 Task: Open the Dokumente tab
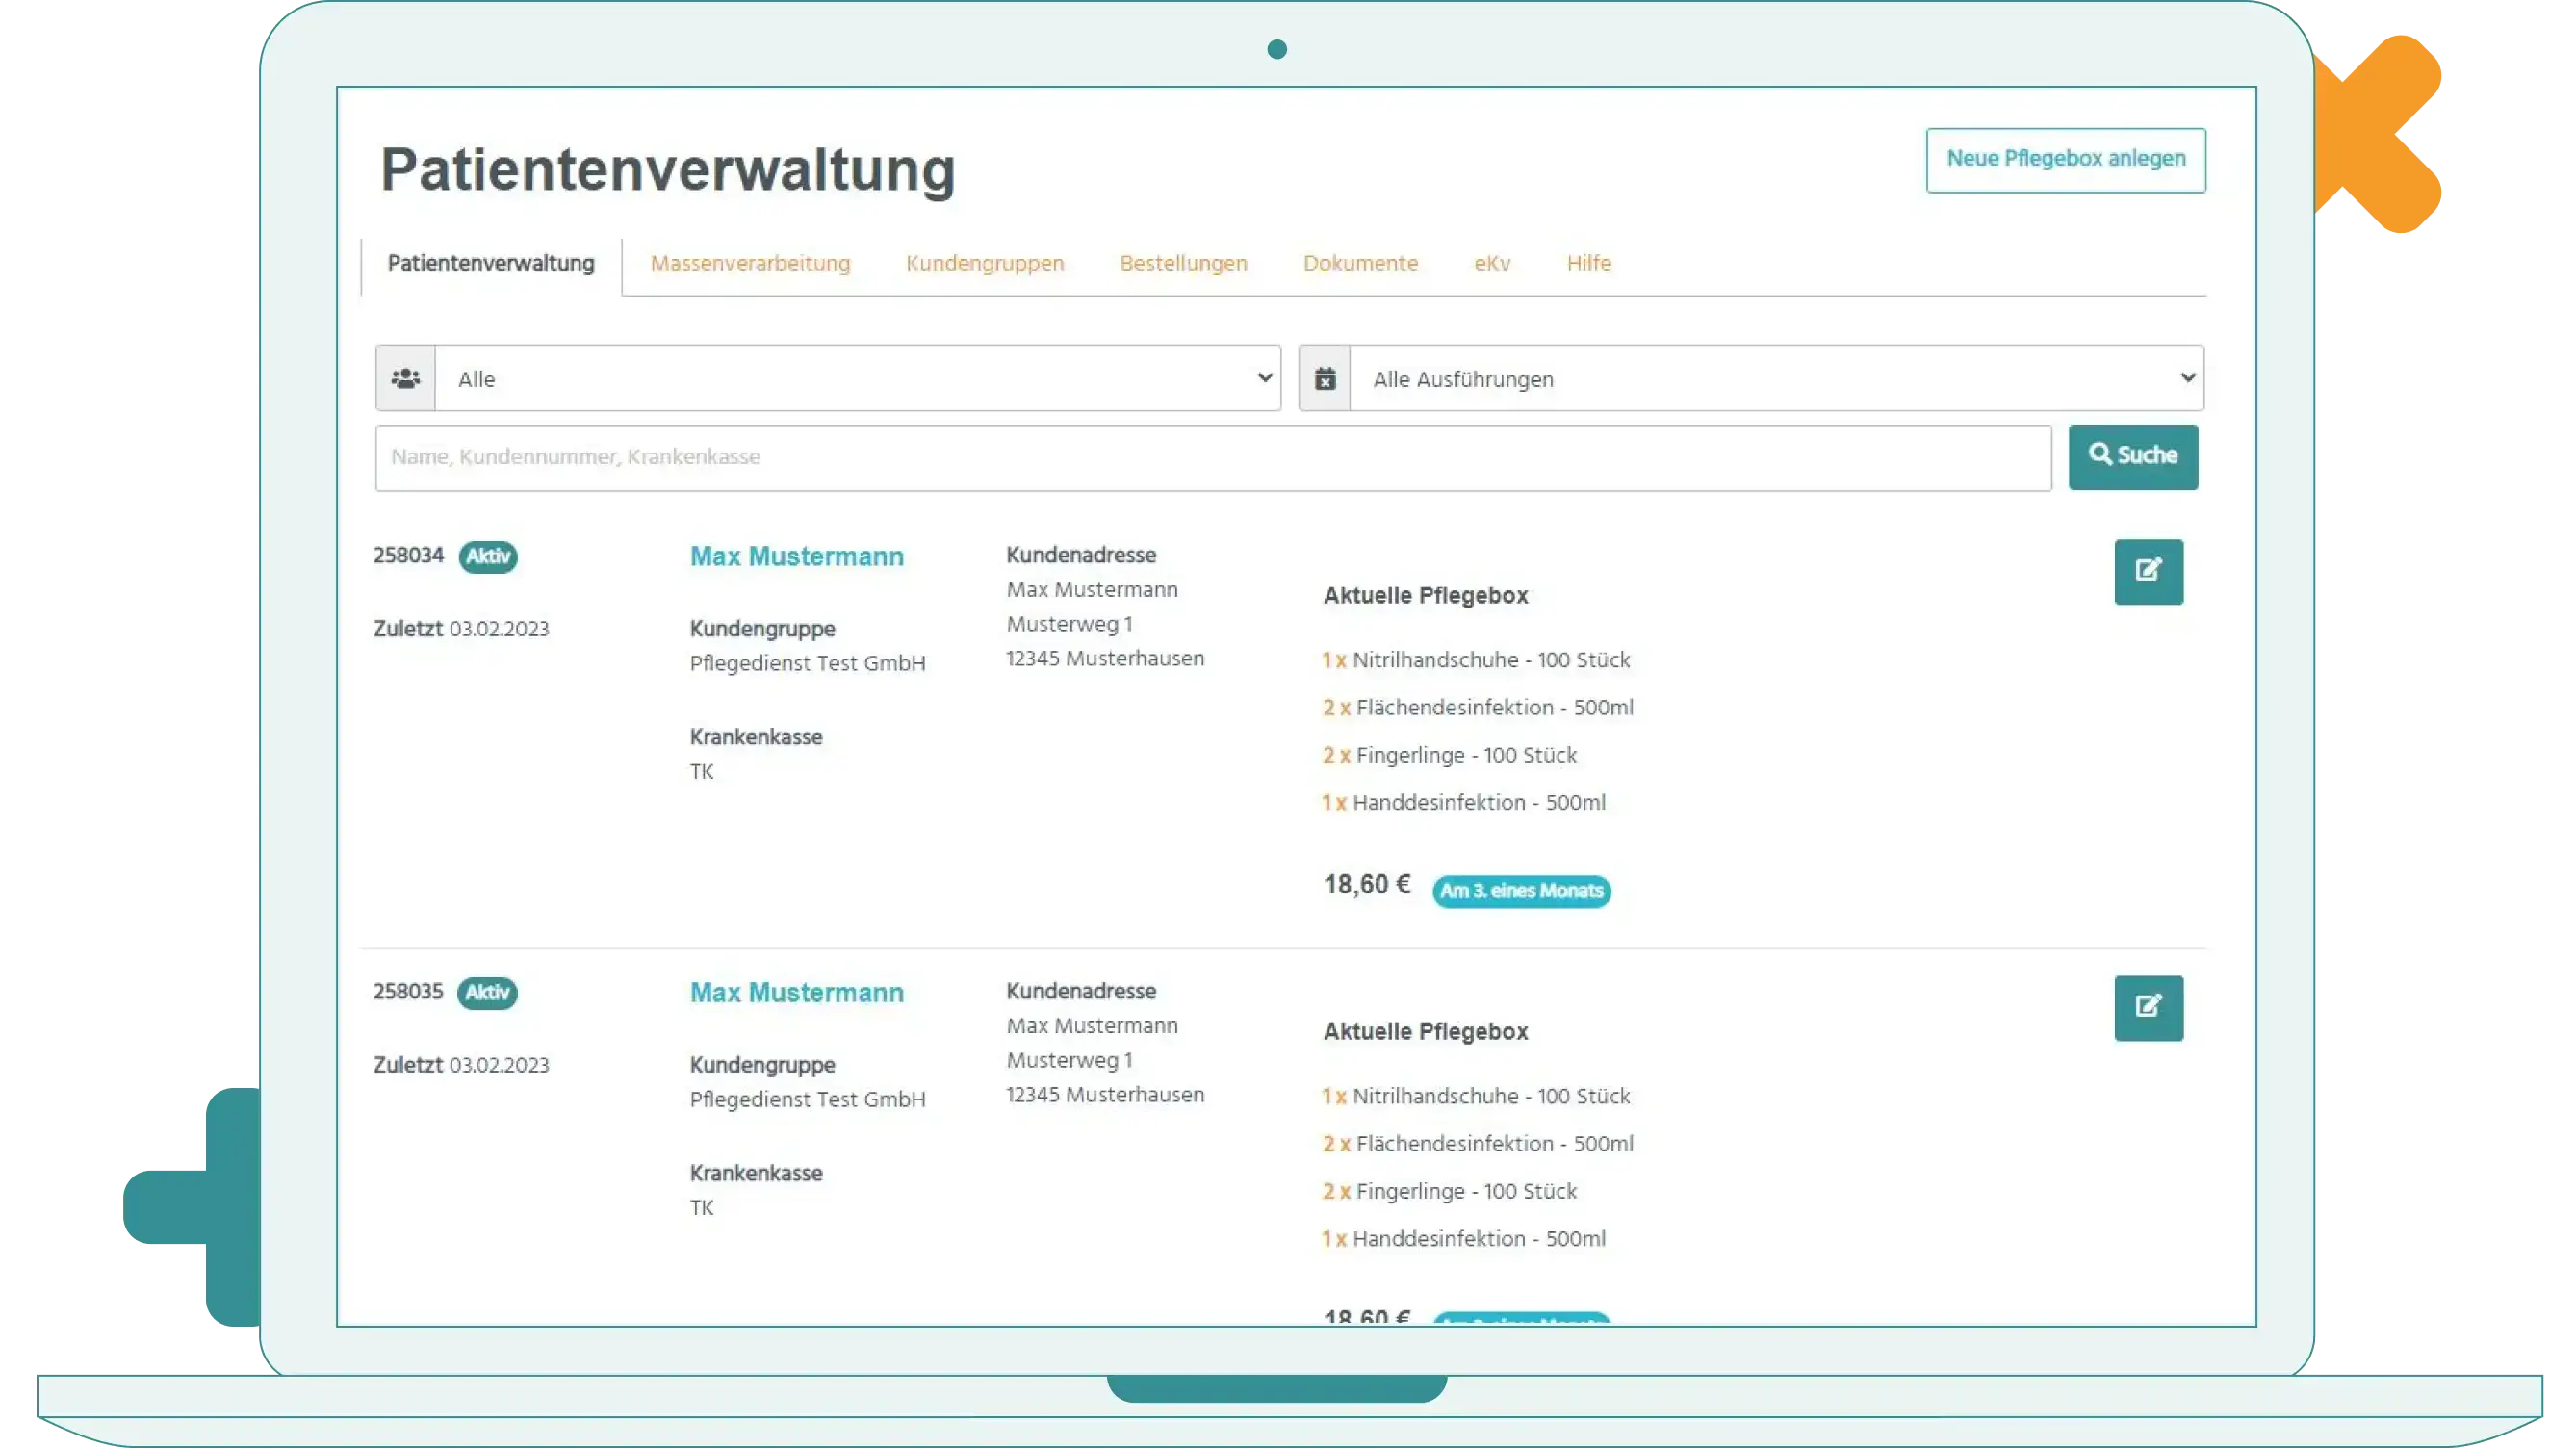pos(1360,263)
